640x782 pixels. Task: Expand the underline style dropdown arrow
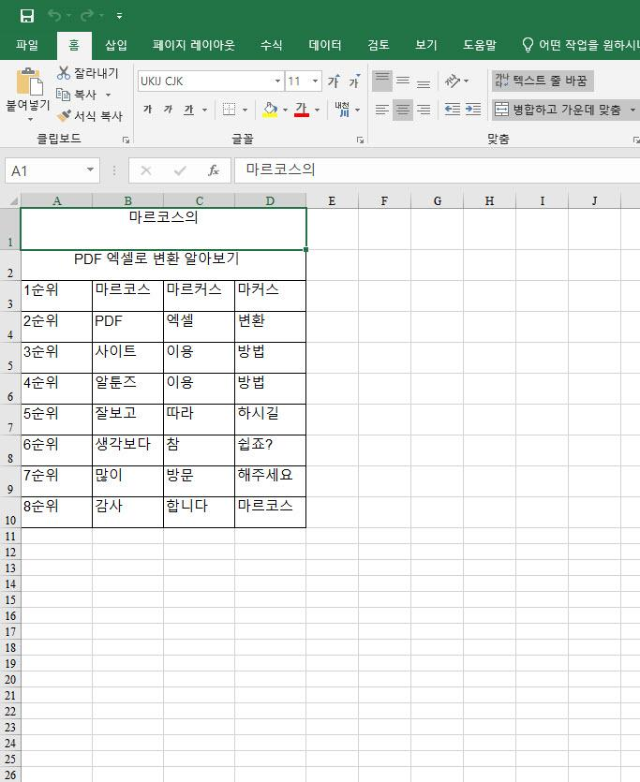click(205, 110)
